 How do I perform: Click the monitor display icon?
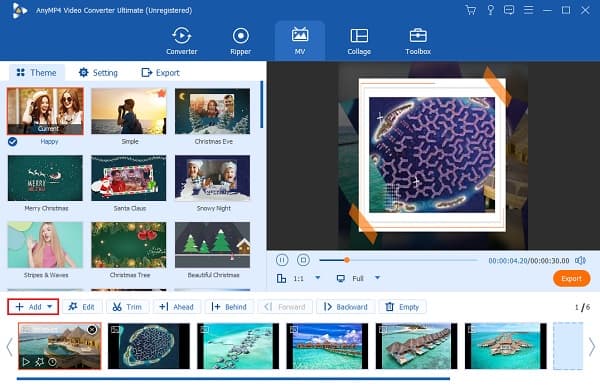coord(341,278)
